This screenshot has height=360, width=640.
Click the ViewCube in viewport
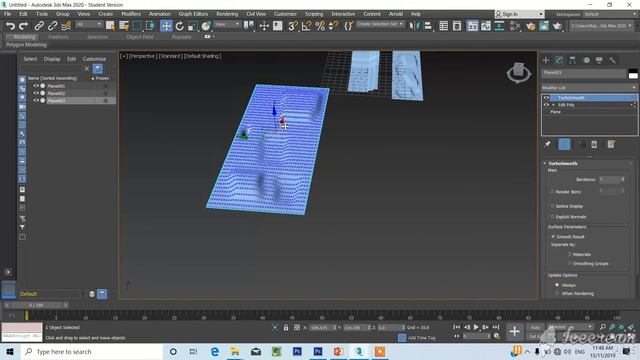519,73
